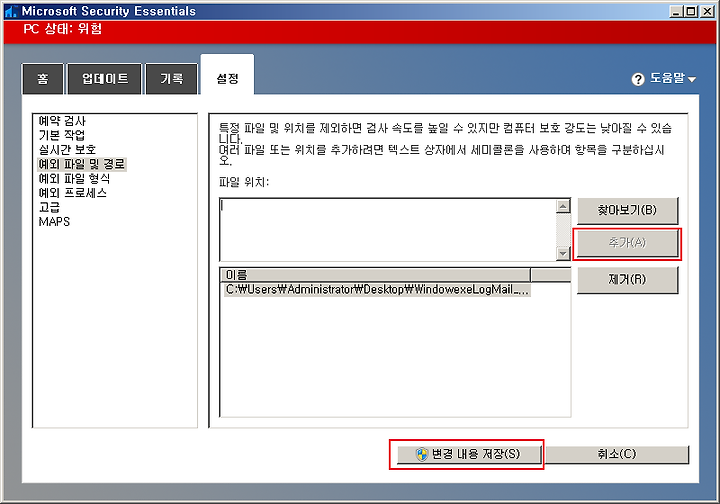Switch to the 업데이트 tab
Image resolution: width=720 pixels, height=504 pixels.
coord(105,79)
